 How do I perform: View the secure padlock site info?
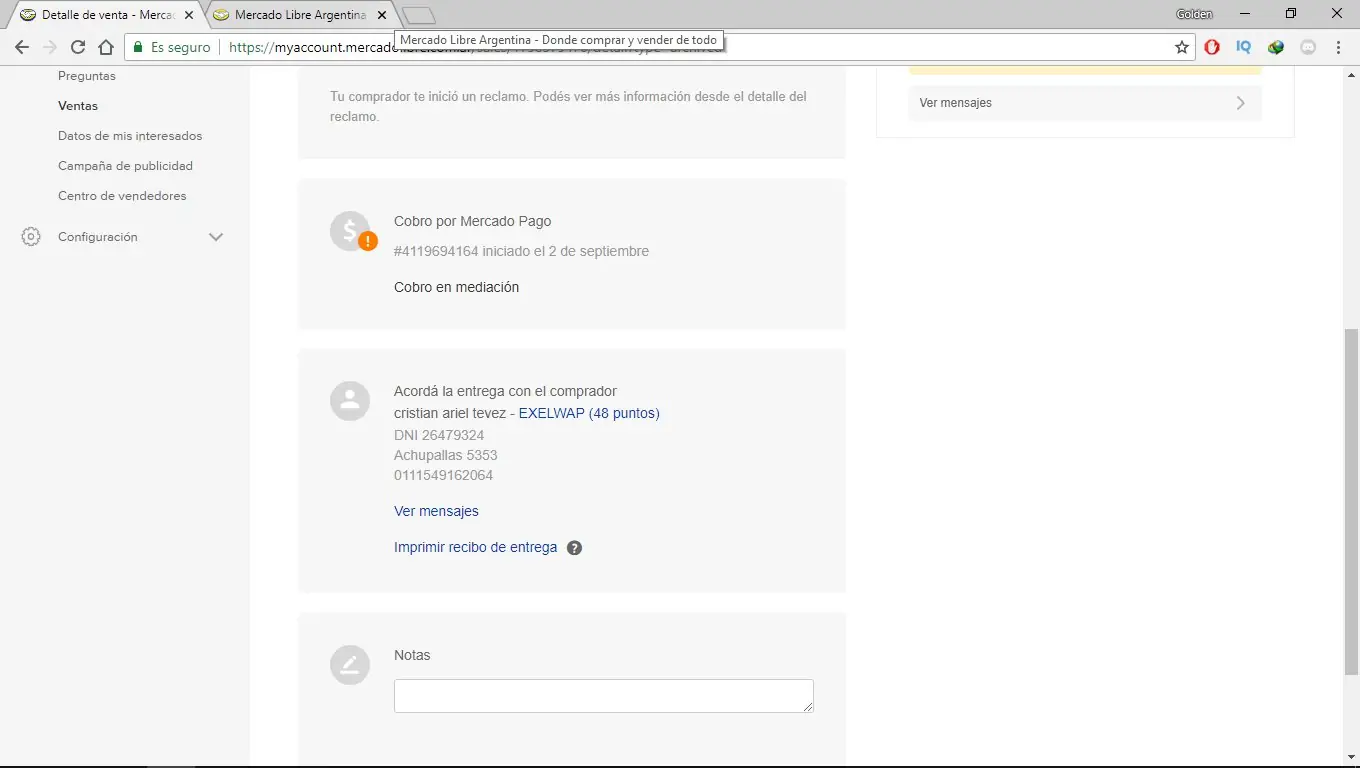(x=140, y=47)
